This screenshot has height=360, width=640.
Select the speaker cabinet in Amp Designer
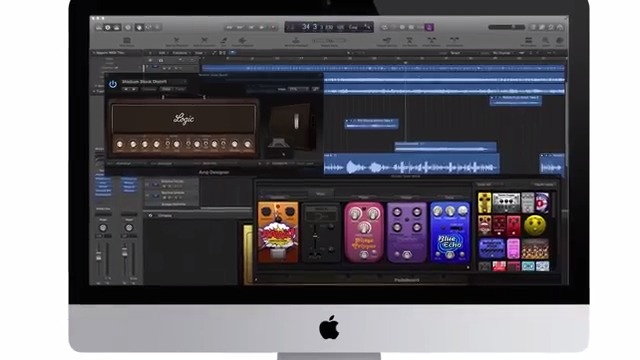coord(293,127)
